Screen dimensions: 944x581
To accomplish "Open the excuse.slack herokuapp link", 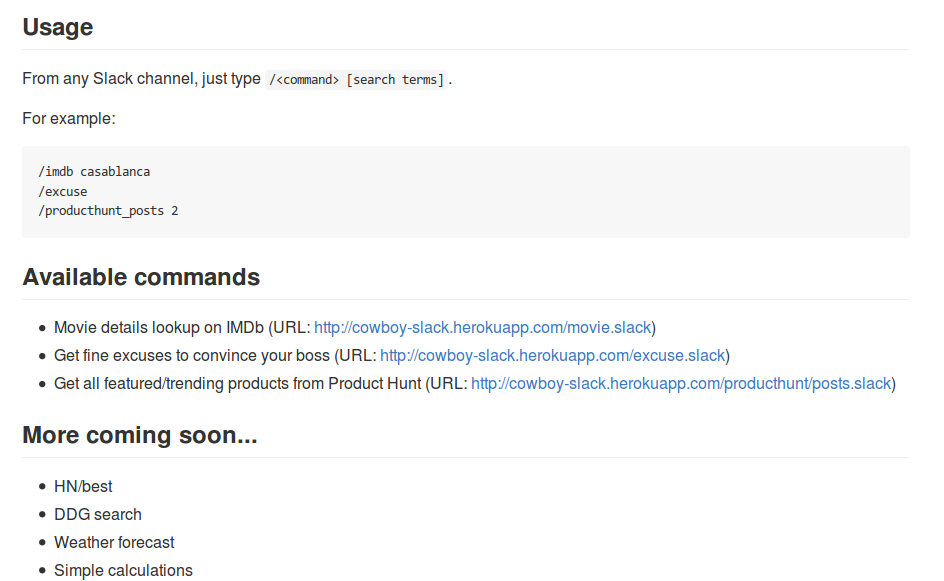I will click(553, 356).
